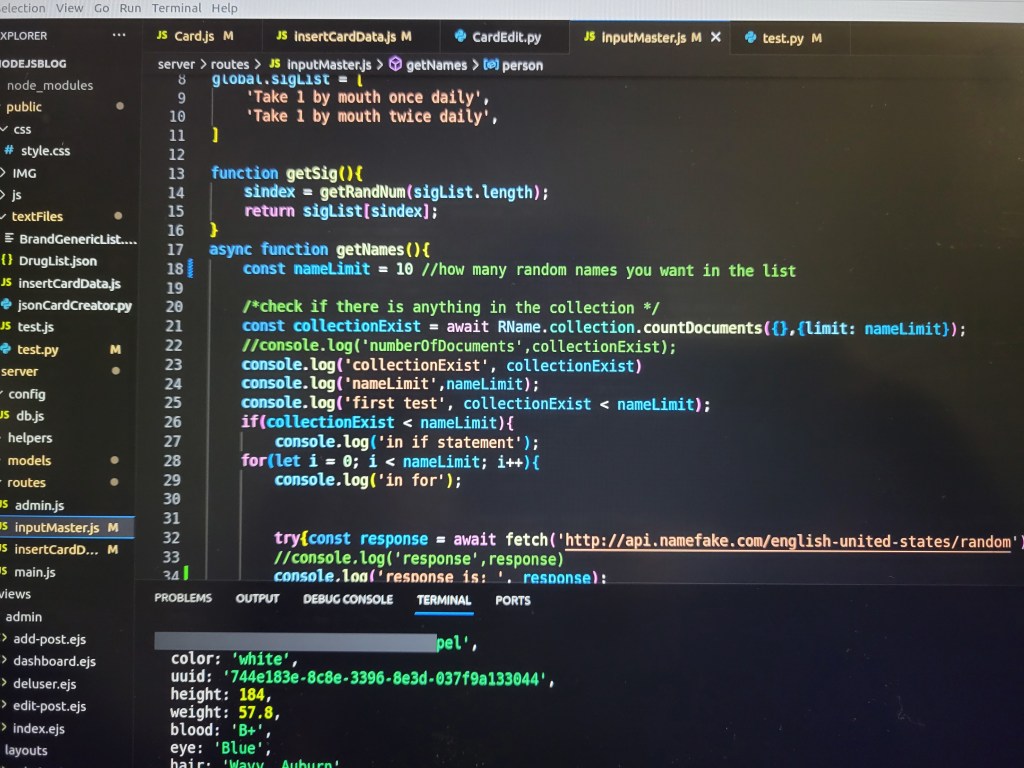Click the person breadcrumb item

click(x=522, y=65)
